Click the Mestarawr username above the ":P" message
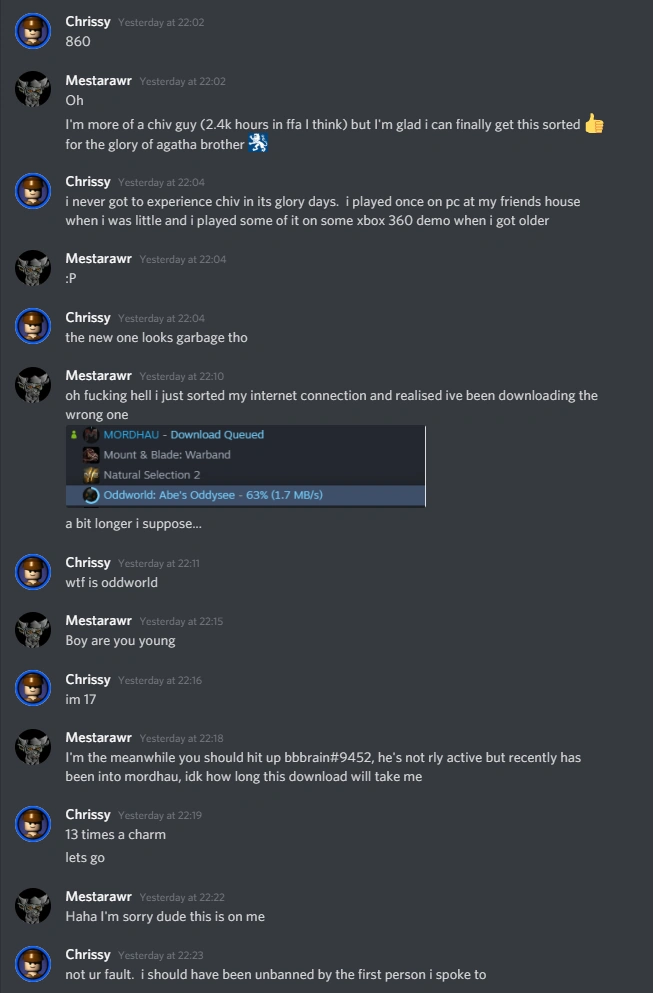The height and width of the screenshot is (993, 653). 98,258
